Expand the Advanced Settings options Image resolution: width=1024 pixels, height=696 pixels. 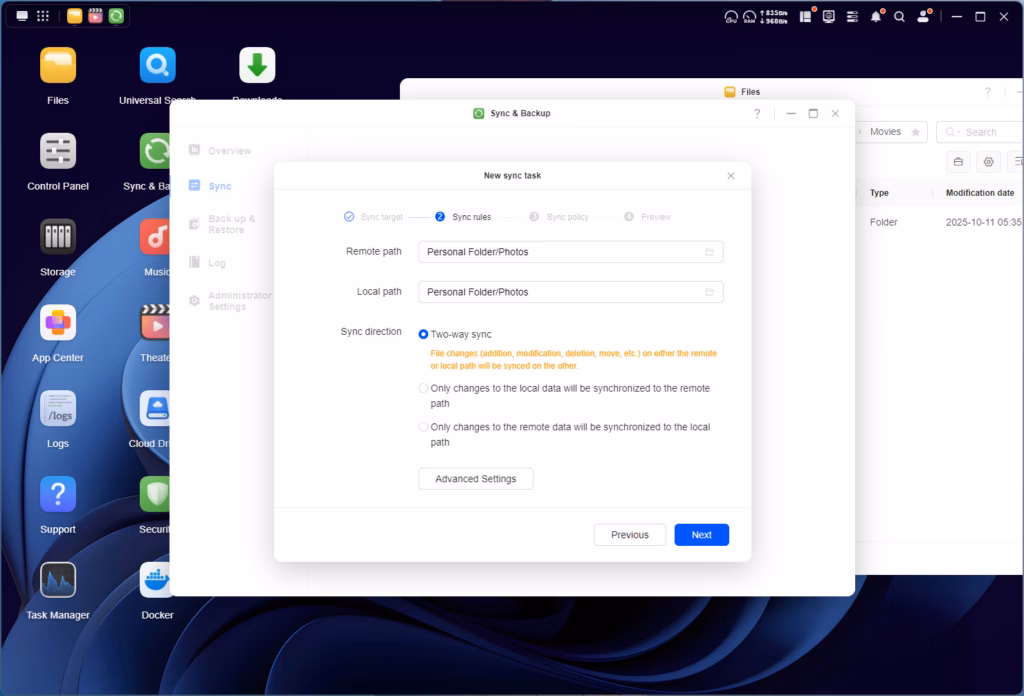pyautogui.click(x=475, y=479)
